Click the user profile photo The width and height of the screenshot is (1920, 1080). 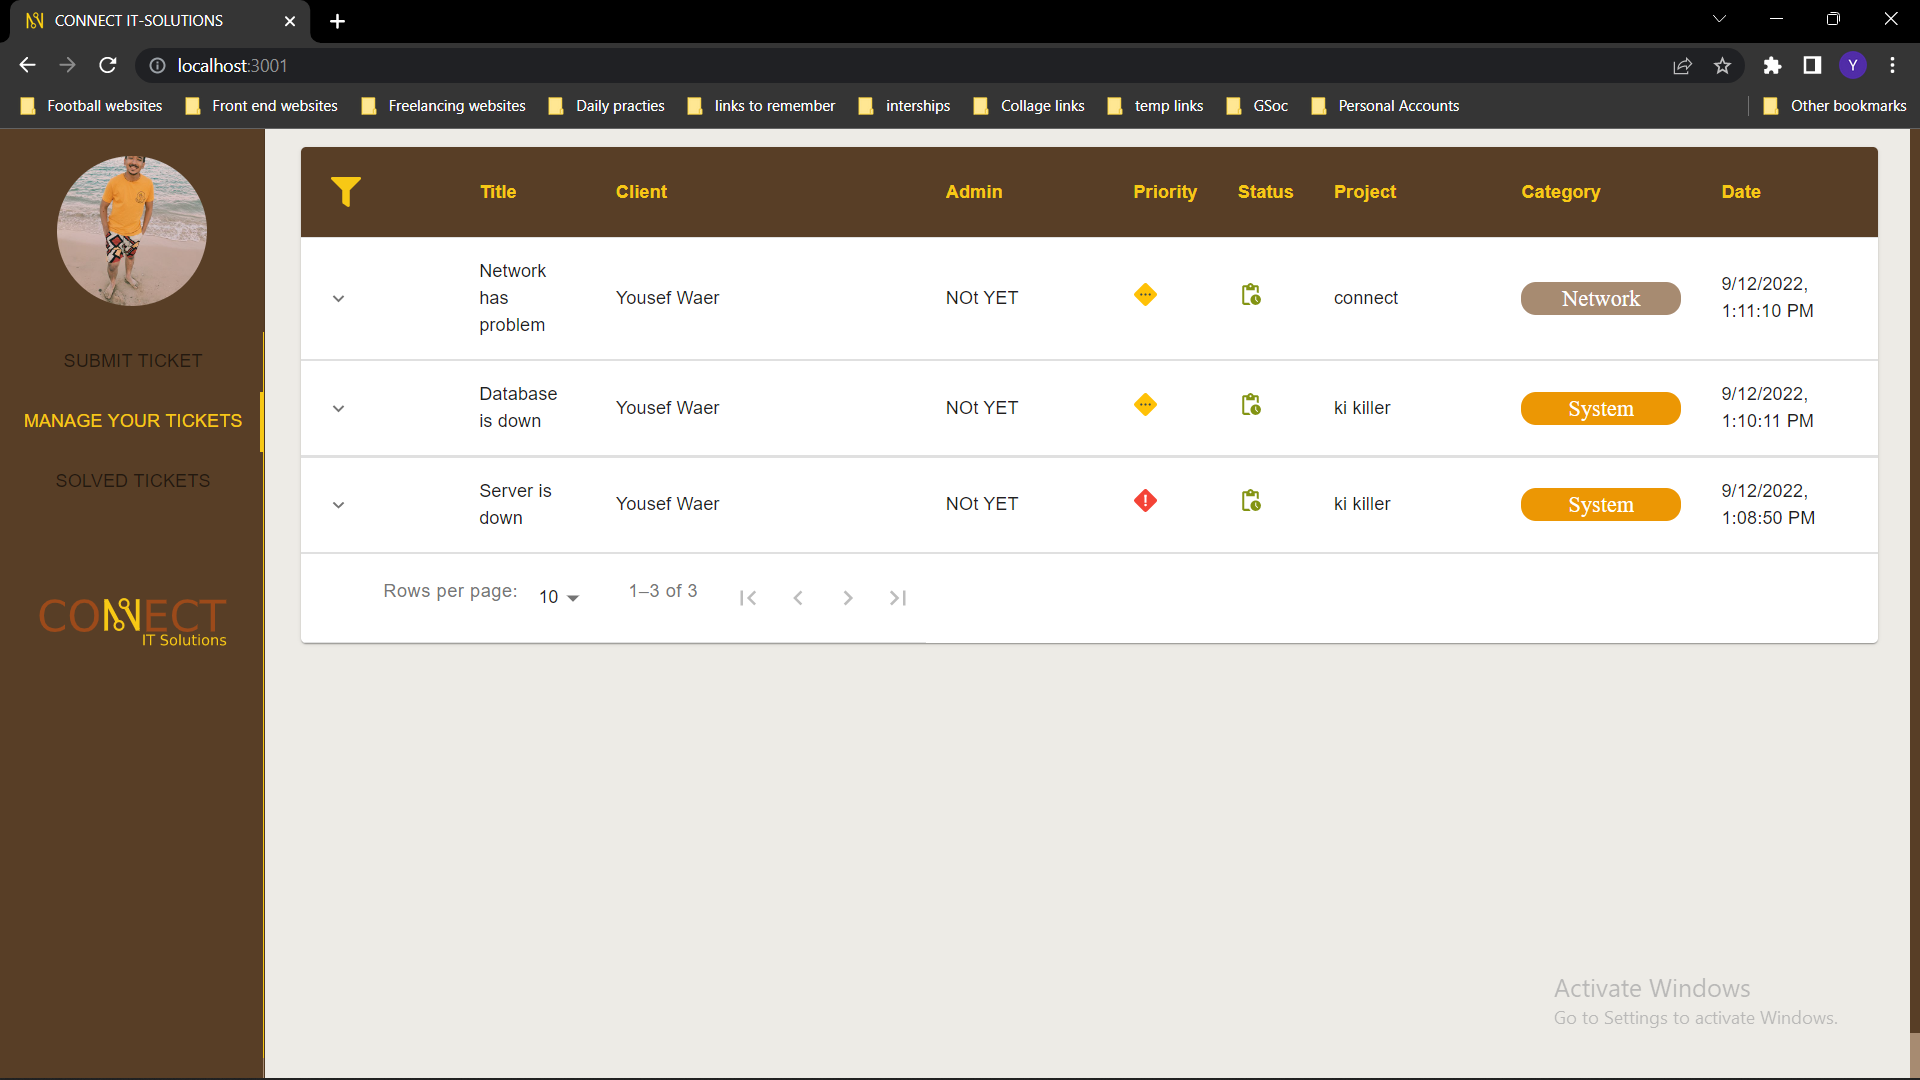(x=132, y=231)
